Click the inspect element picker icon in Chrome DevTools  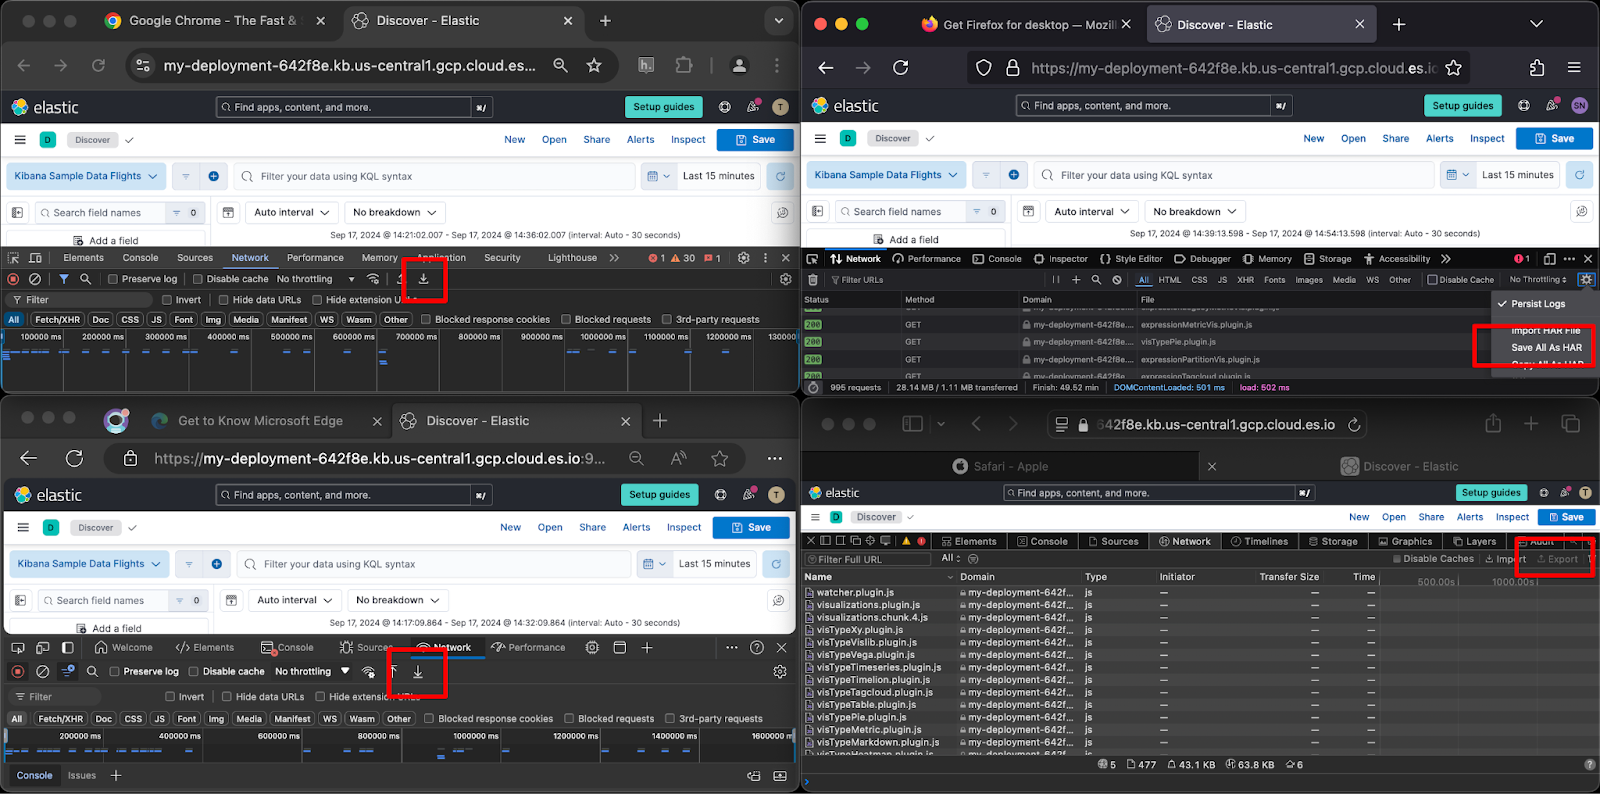(x=13, y=257)
